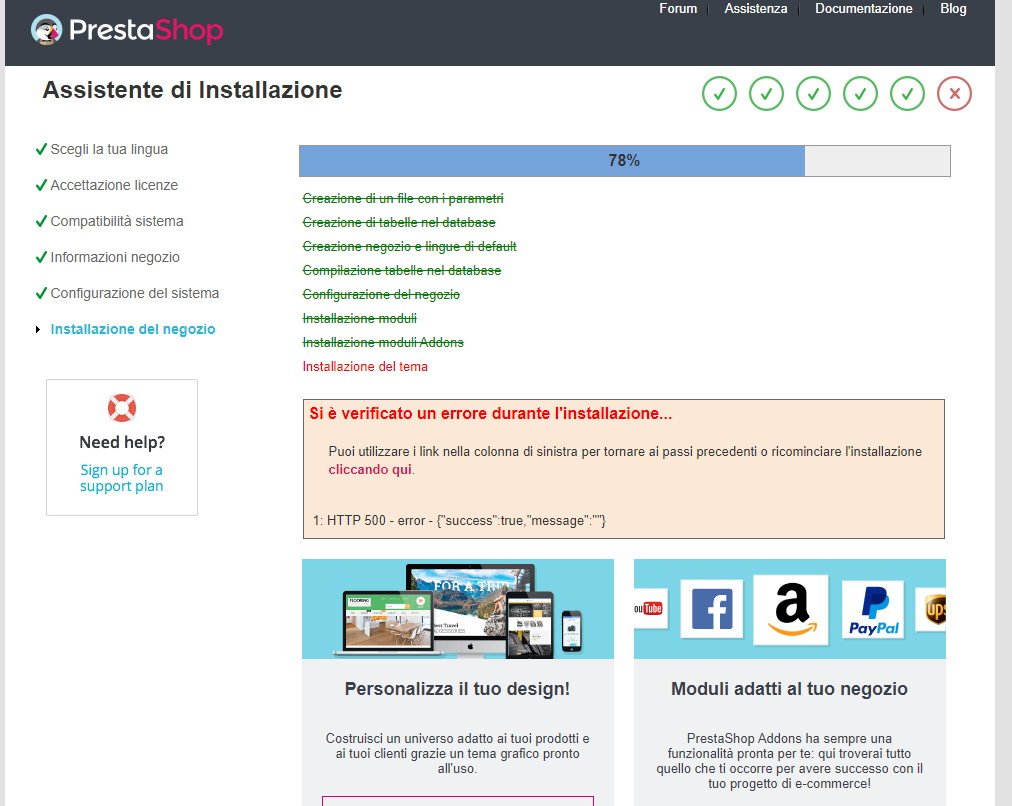Select 'Installazione moduli Addons' item
1012x806 pixels.
[383, 342]
